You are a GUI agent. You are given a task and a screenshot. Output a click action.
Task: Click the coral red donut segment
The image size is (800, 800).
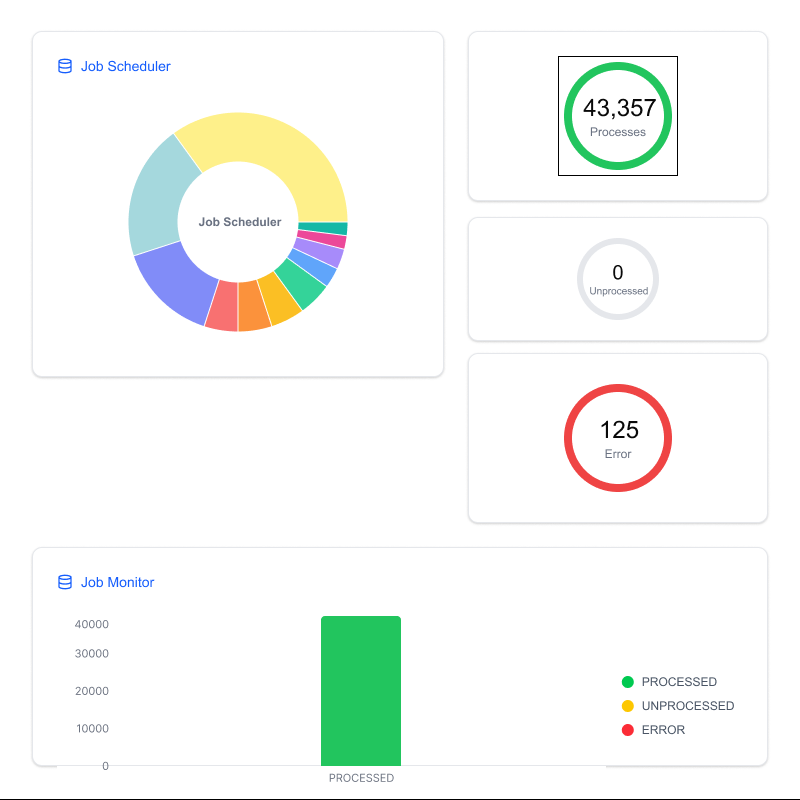coord(222,306)
